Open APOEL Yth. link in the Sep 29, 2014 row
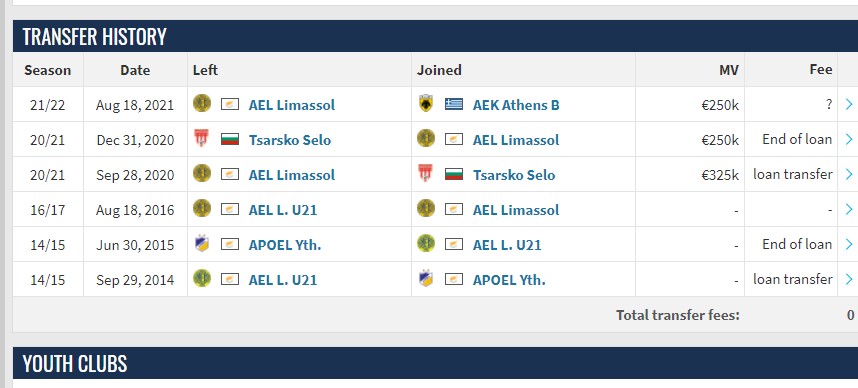This screenshot has width=858, height=388. 509,280
